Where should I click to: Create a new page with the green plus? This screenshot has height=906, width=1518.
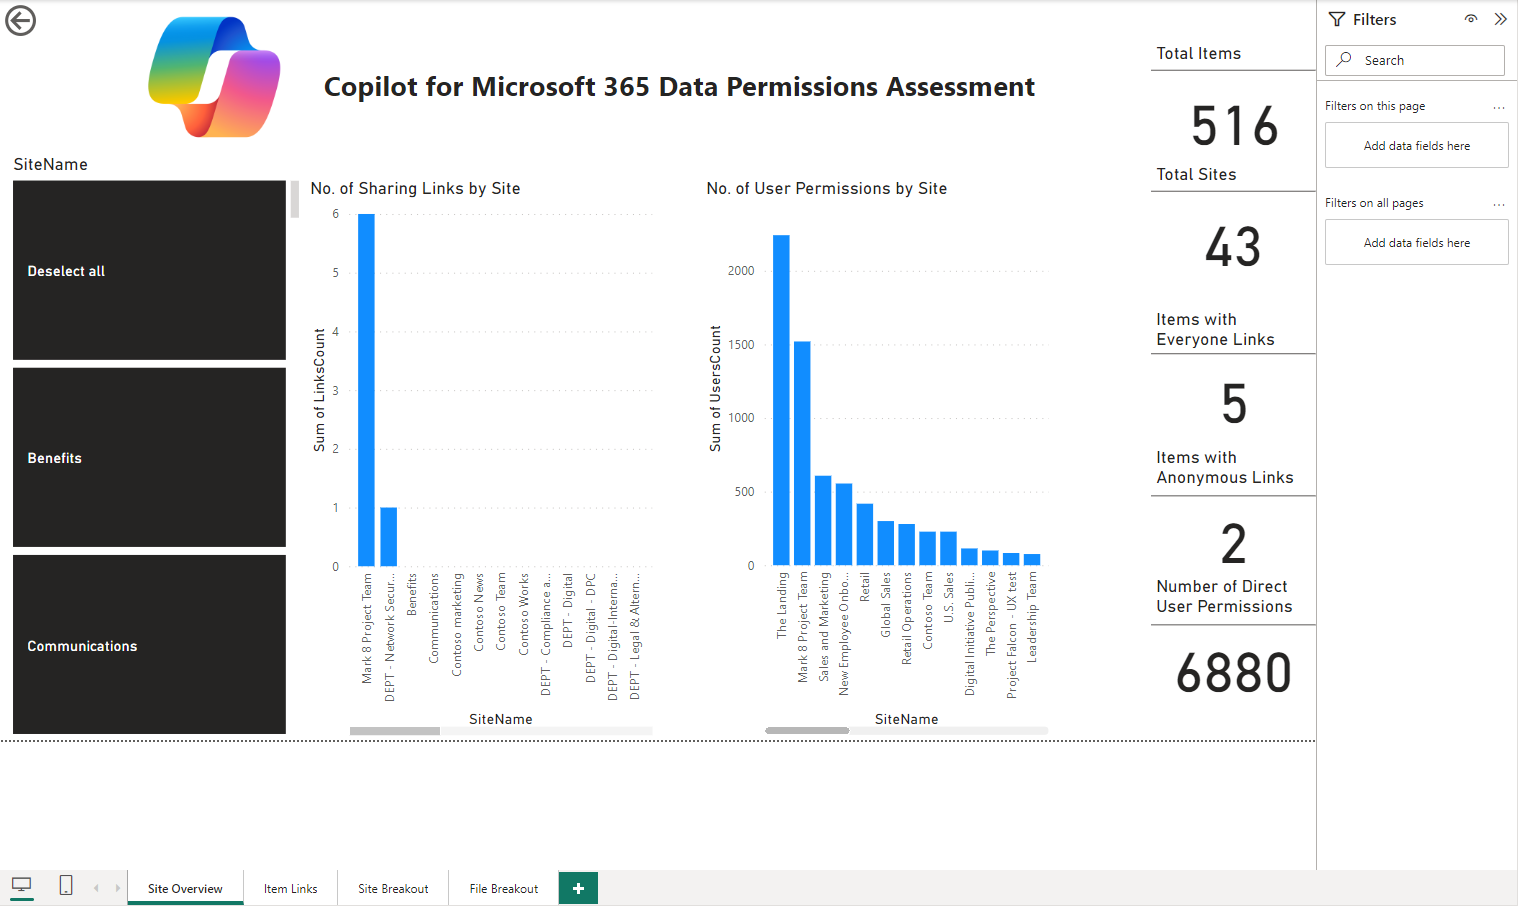tap(577, 887)
